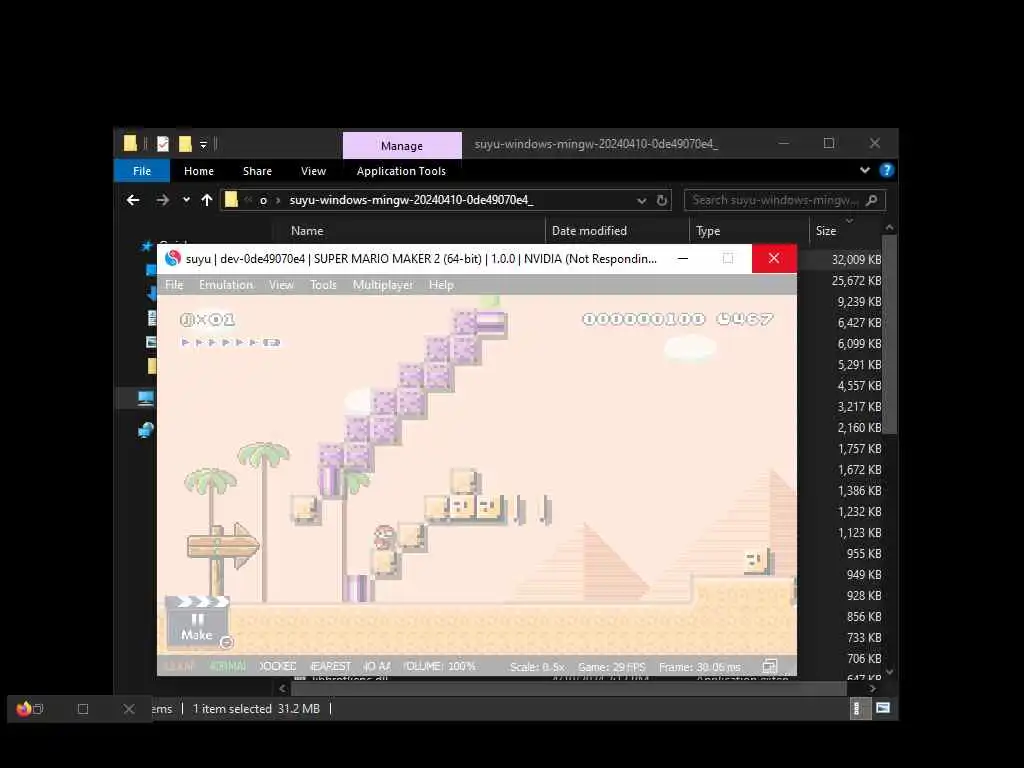Collapse the Explorer ribbon with chevron
The height and width of the screenshot is (768, 1024).
(x=865, y=170)
